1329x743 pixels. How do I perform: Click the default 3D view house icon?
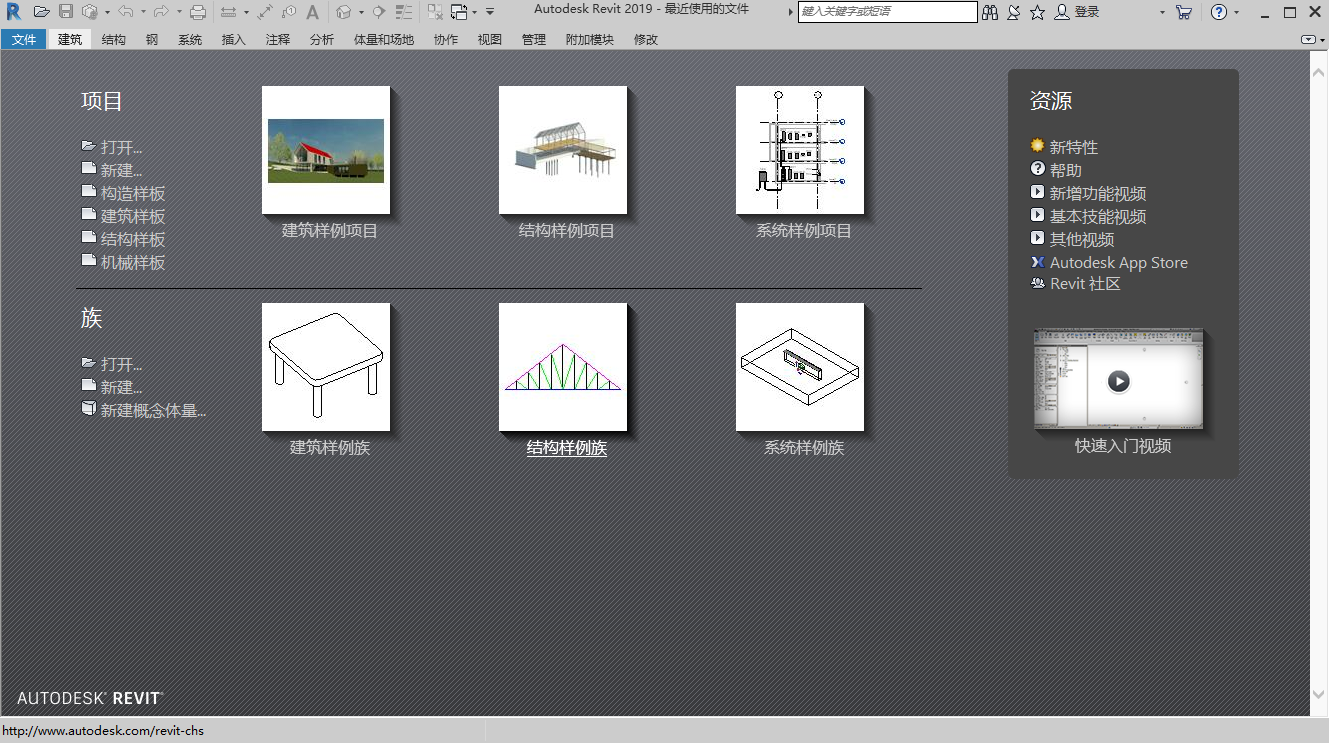(344, 12)
